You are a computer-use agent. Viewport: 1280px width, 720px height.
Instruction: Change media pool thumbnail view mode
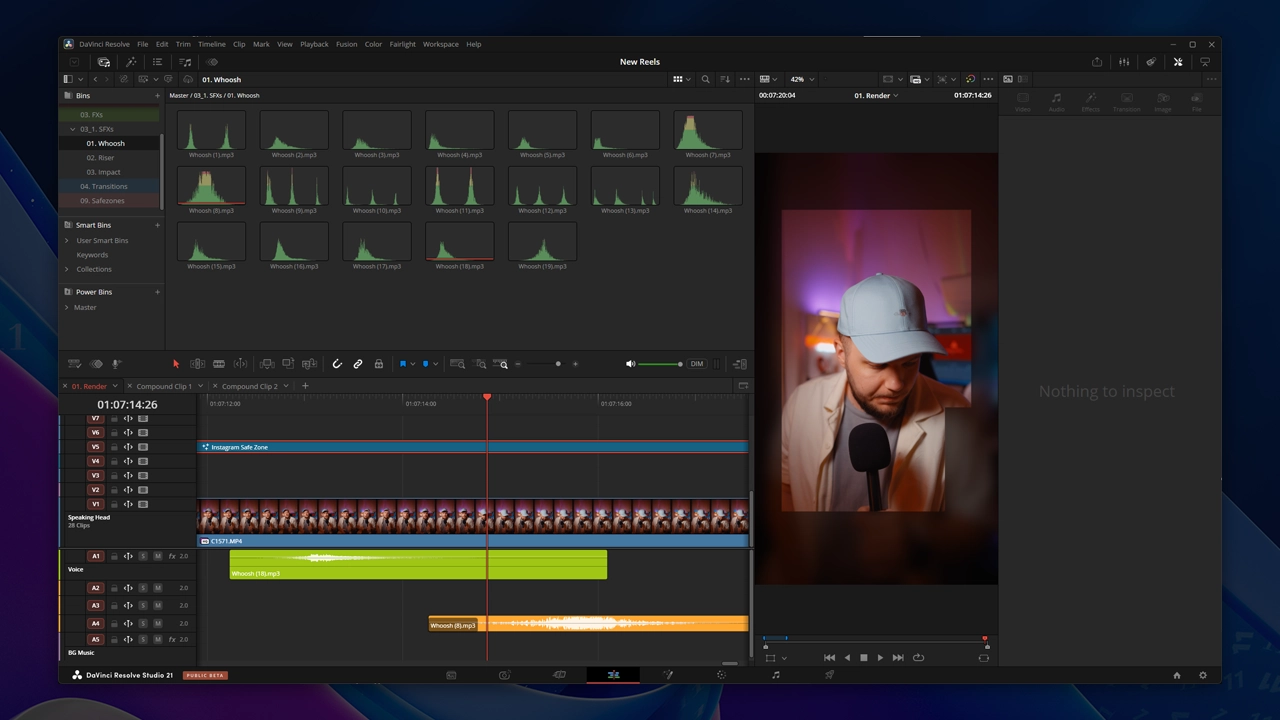pyautogui.click(x=677, y=79)
